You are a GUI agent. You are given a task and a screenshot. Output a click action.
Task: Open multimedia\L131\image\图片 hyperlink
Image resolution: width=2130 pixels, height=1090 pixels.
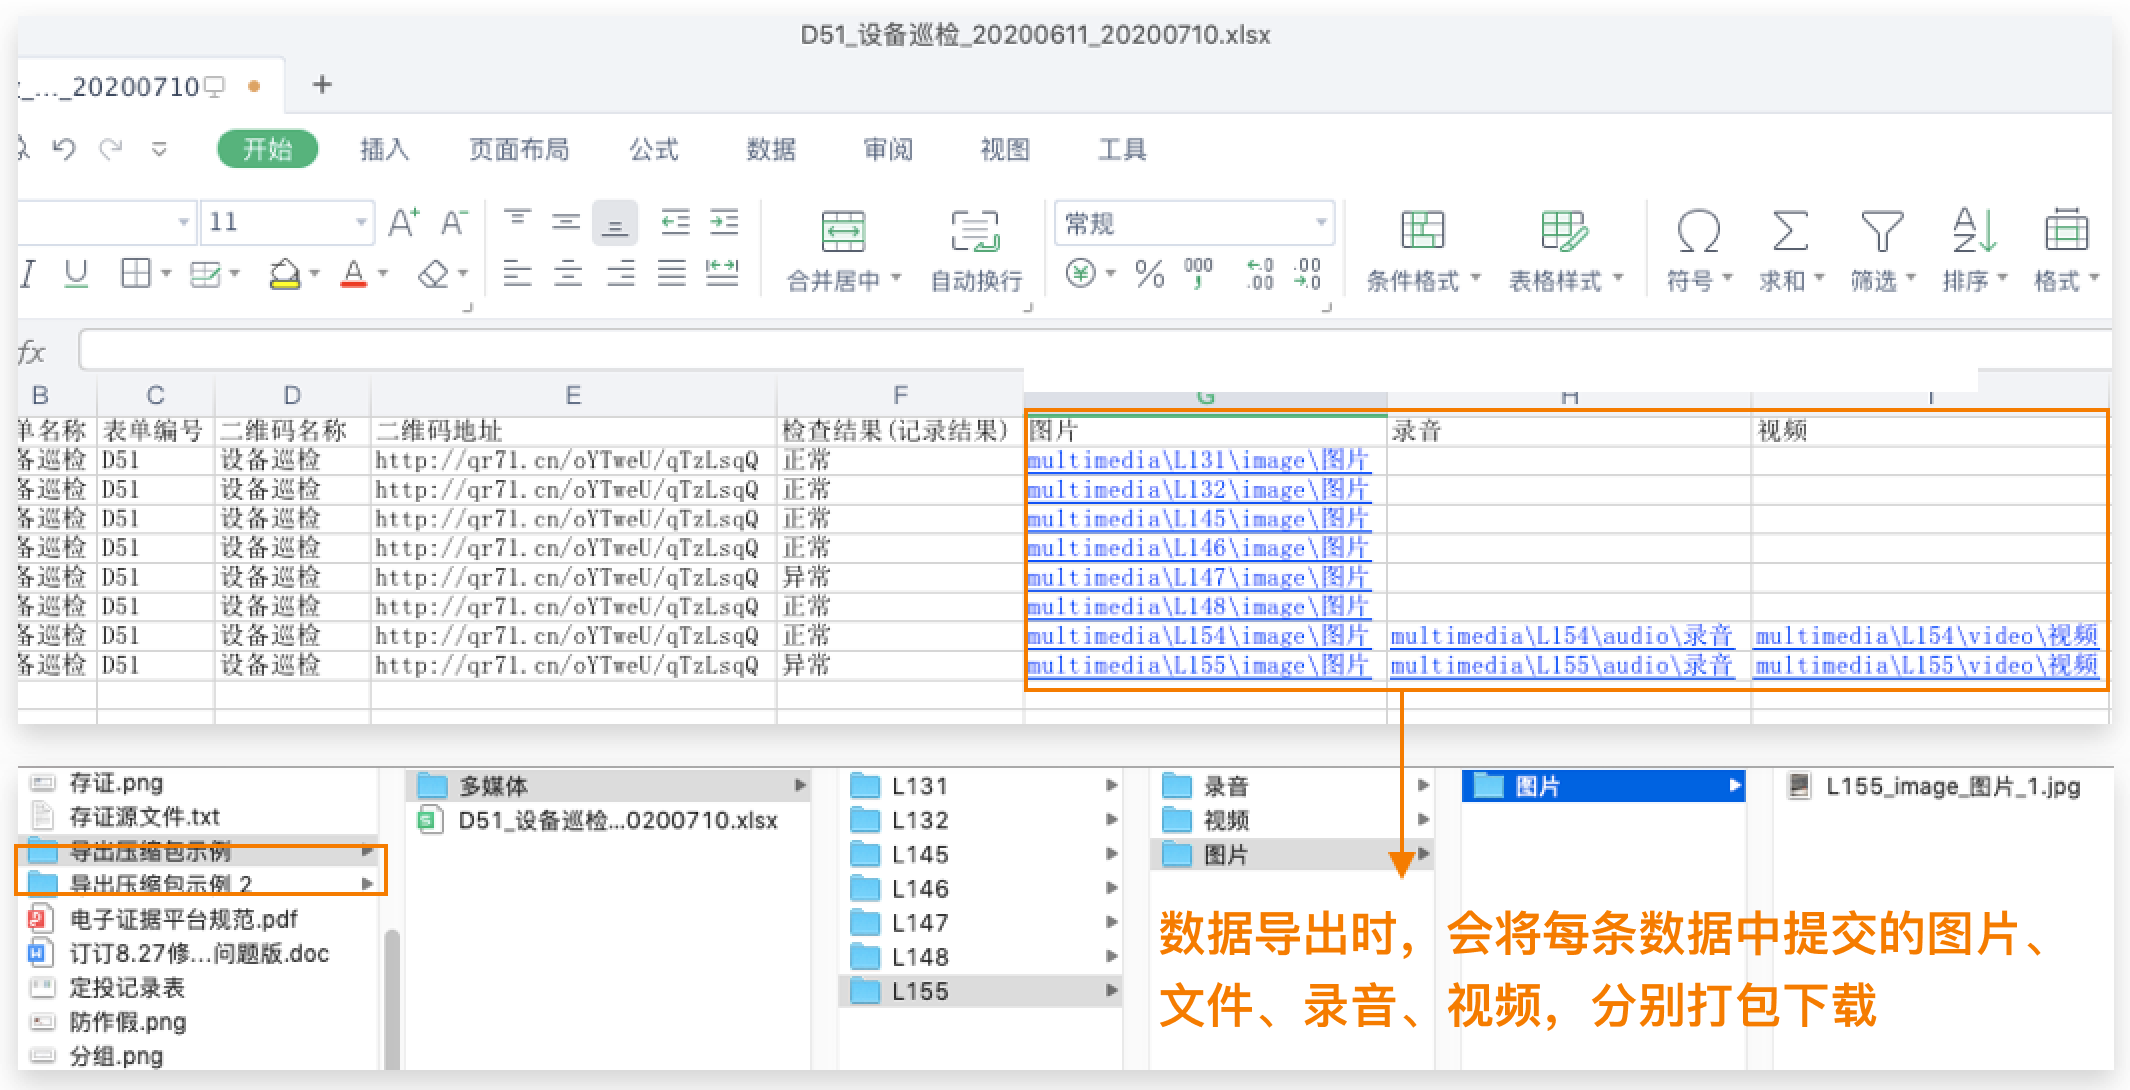pos(1197,460)
